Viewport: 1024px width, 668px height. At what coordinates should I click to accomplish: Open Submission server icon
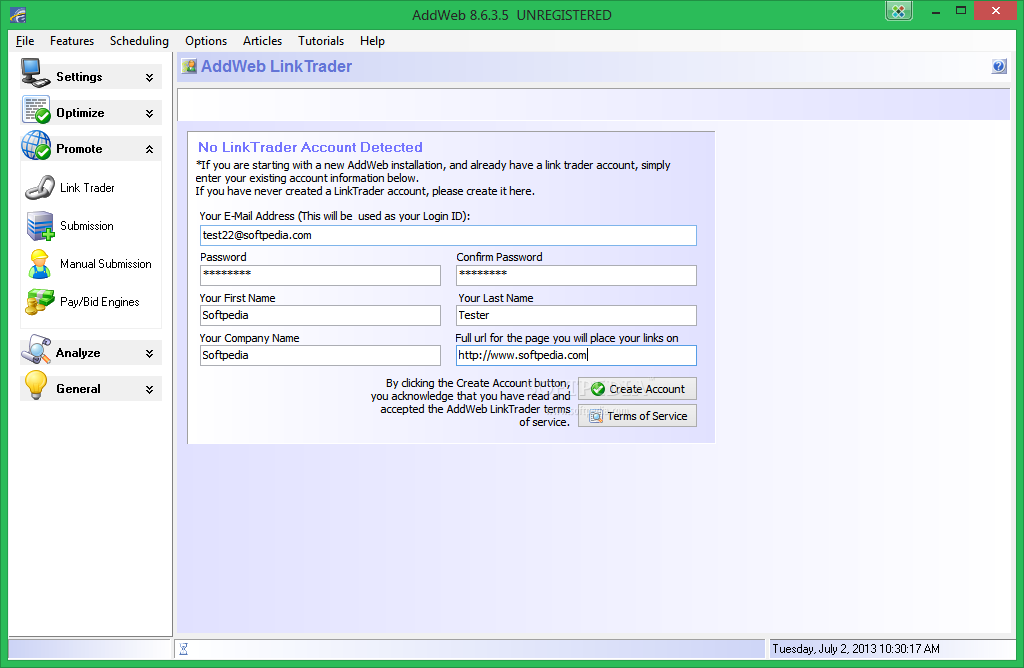tap(40, 226)
